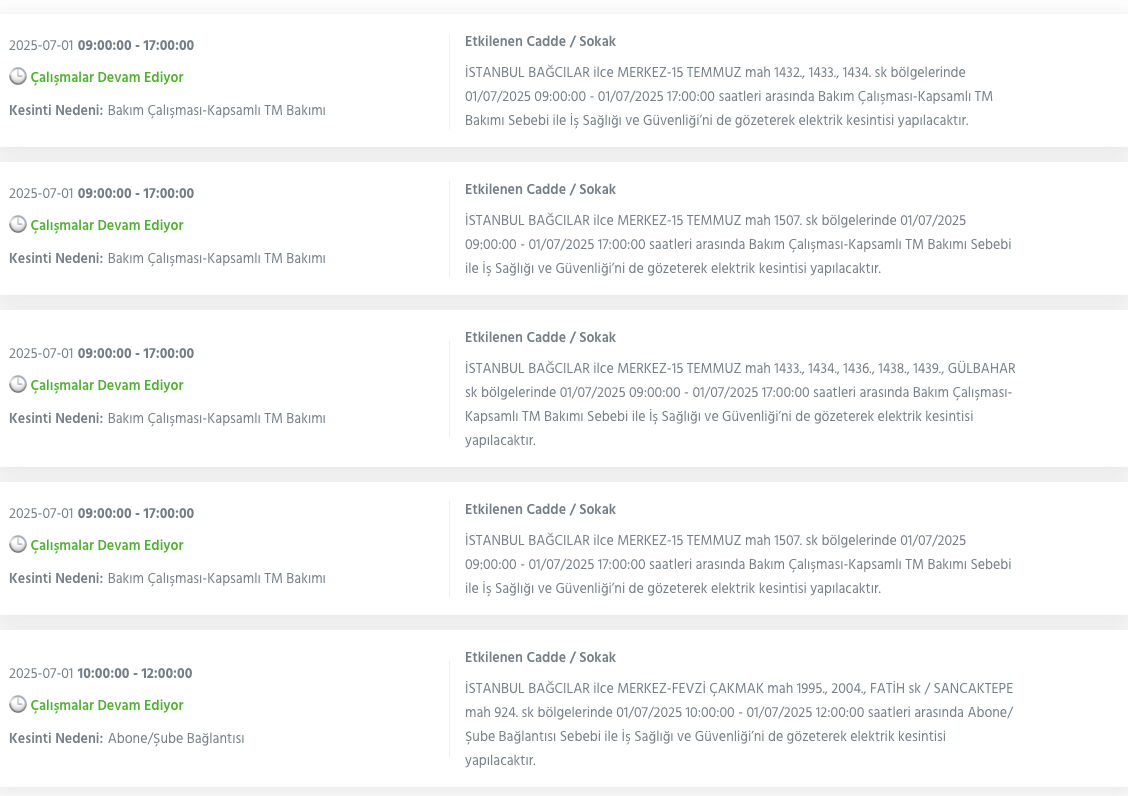The image size is (1128, 796).
Task: Click the date-time line of the first outage entry
Action: click(x=101, y=45)
